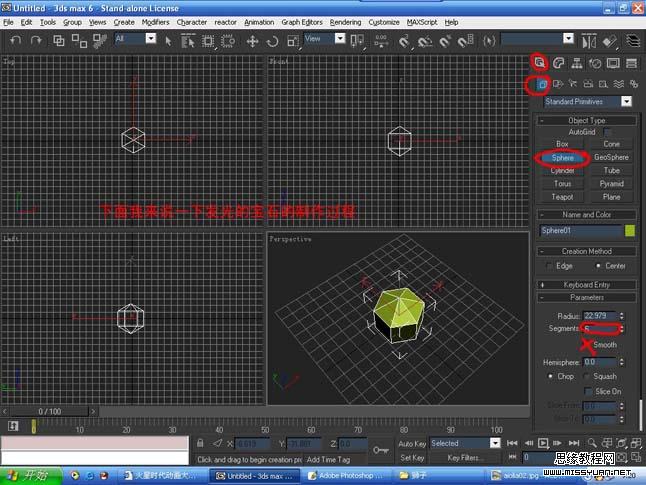Open the Utilities command panel tab
Screen dimensions: 646x485
631,63
